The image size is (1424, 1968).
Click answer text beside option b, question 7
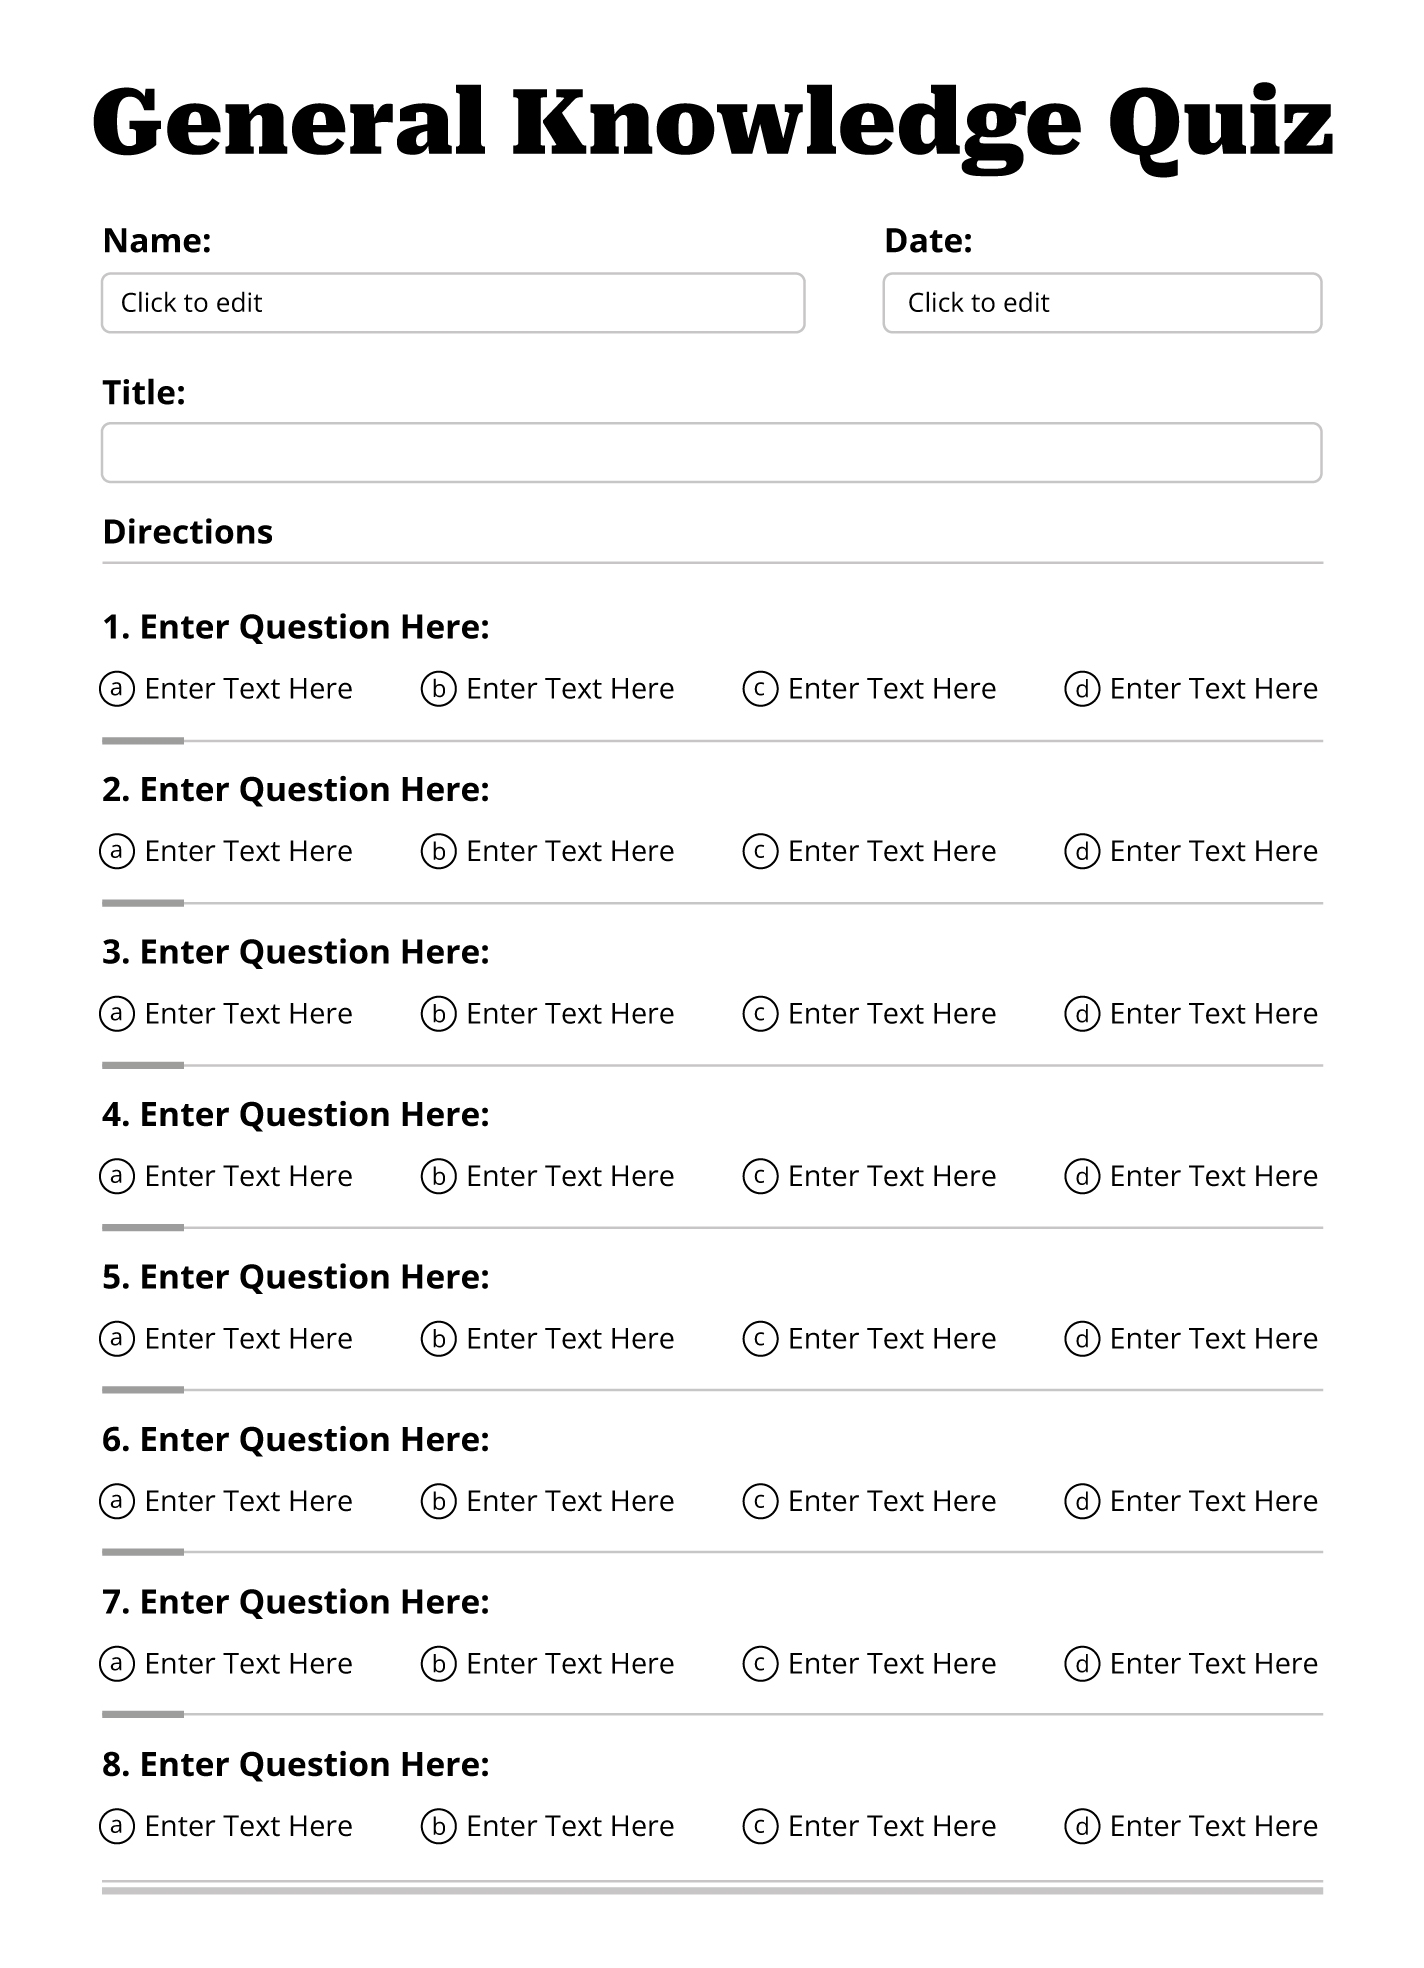coord(570,1664)
